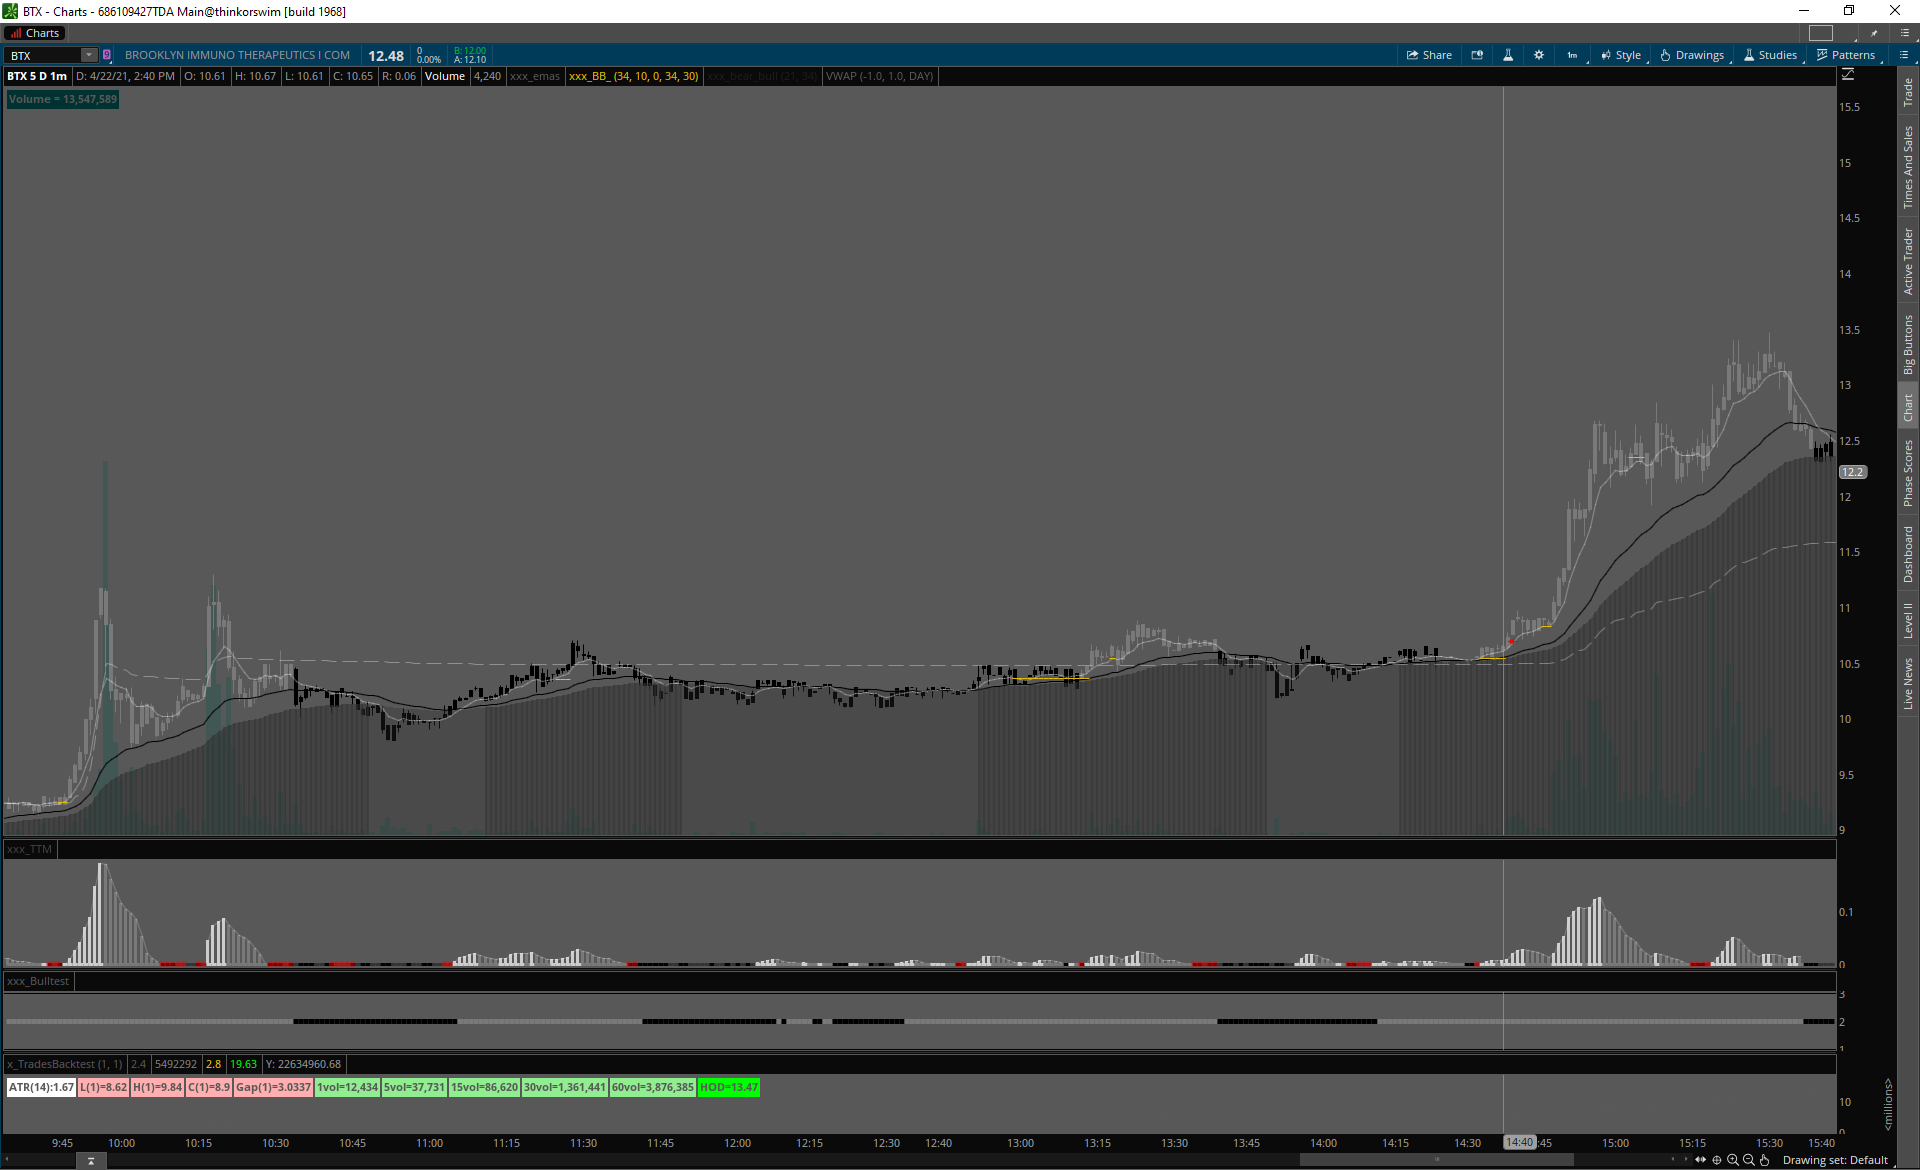Click the pin window icon
Image resolution: width=1920 pixels, height=1170 pixels.
1874,33
